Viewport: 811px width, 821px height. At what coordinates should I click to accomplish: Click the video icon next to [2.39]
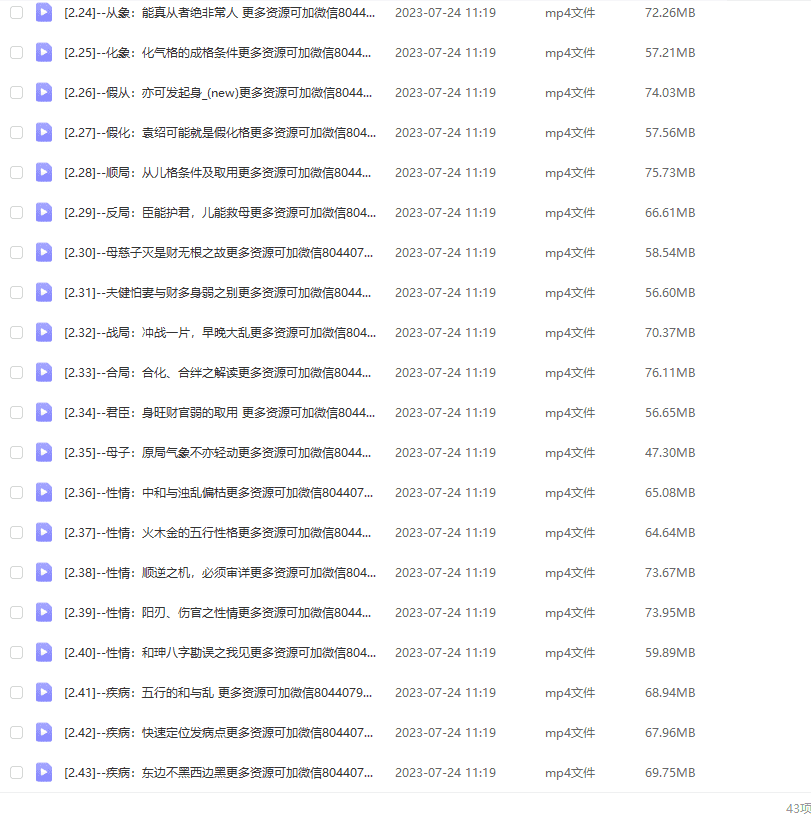[x=44, y=612]
